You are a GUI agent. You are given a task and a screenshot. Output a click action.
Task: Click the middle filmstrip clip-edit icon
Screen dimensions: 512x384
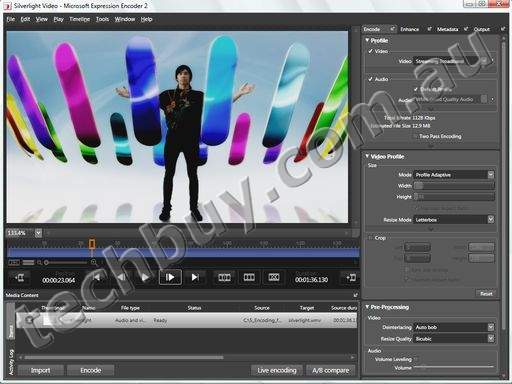(249, 277)
